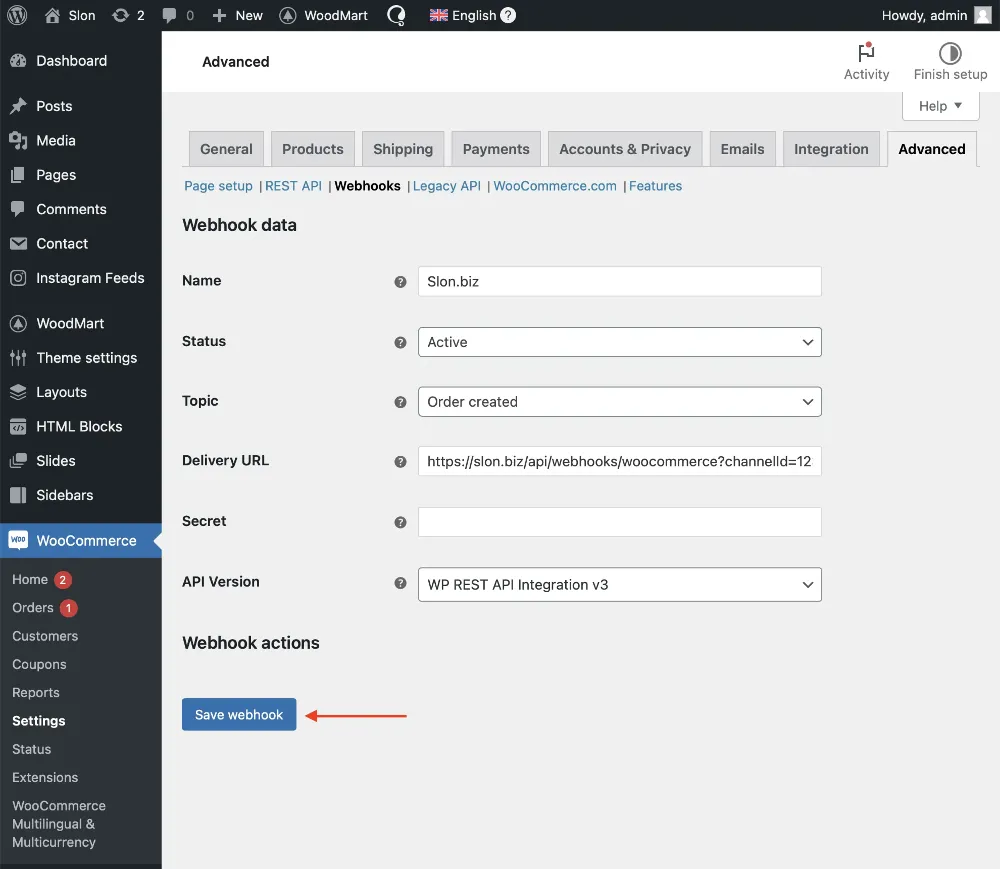Click help icon next to Delivery URL
This screenshot has height=869, width=1000.
pos(401,462)
